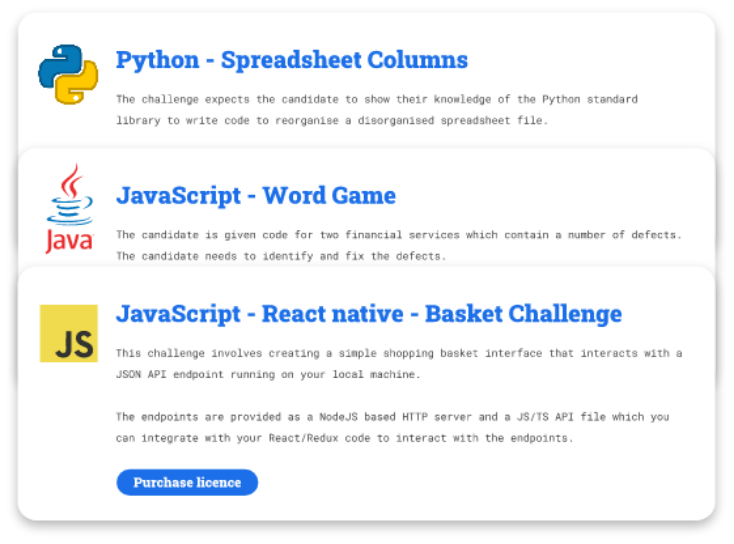Click the shopping basket interface description
Viewport: 734px width, 544px height.
tap(399, 363)
